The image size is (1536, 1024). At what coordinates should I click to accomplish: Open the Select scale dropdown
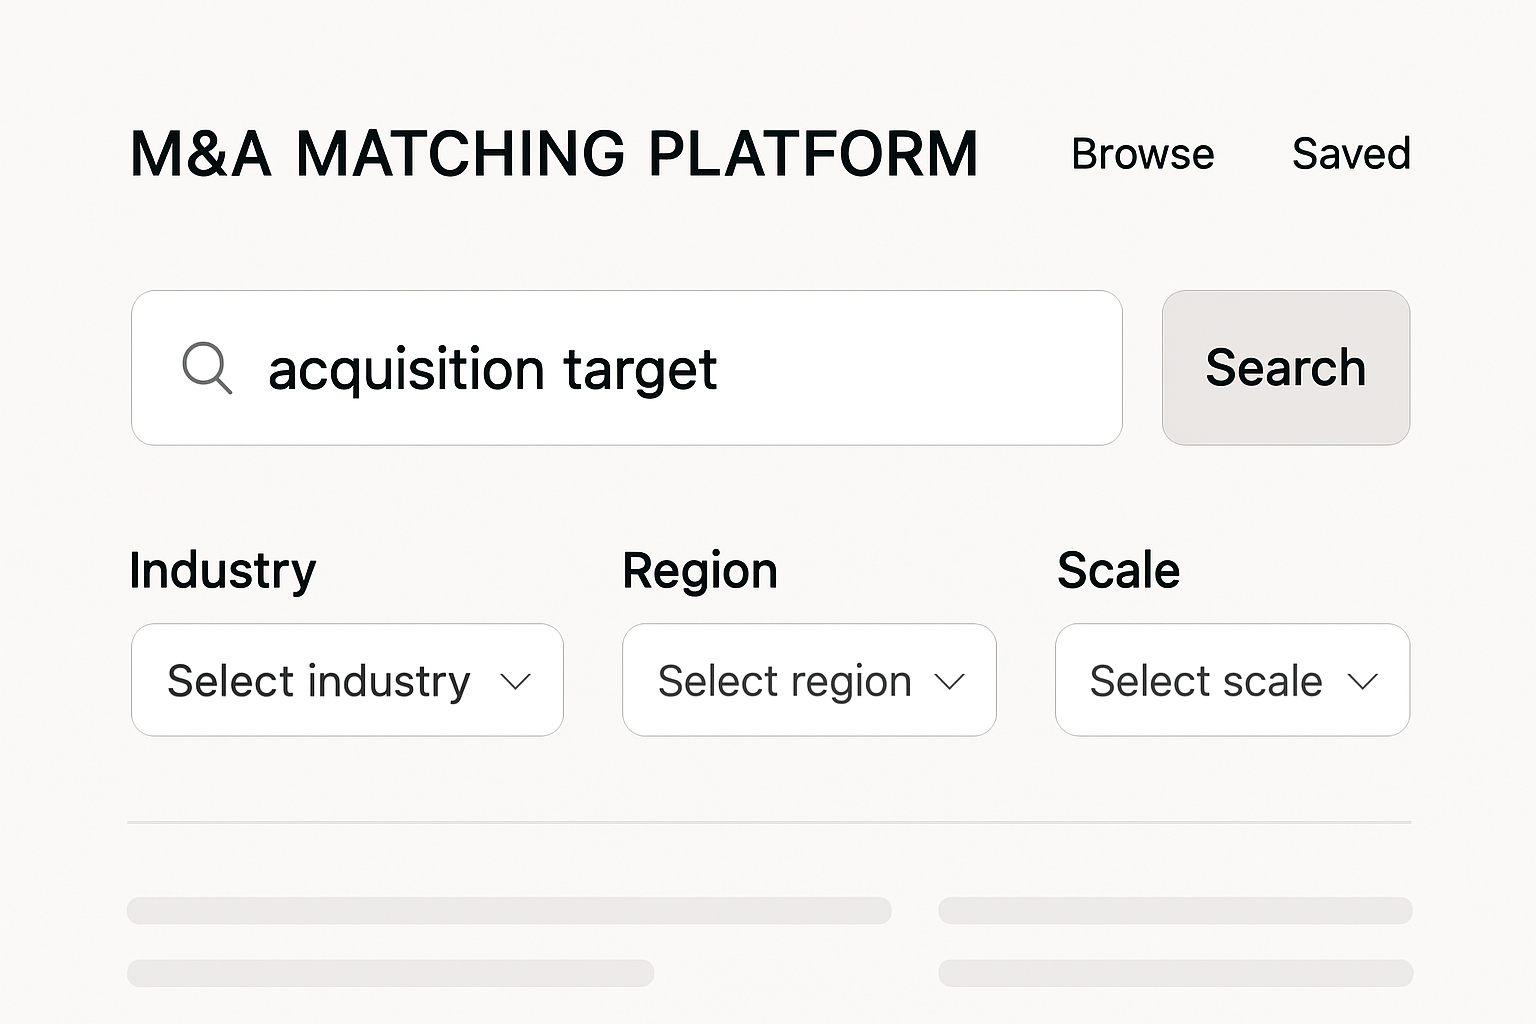pyautogui.click(x=1232, y=680)
